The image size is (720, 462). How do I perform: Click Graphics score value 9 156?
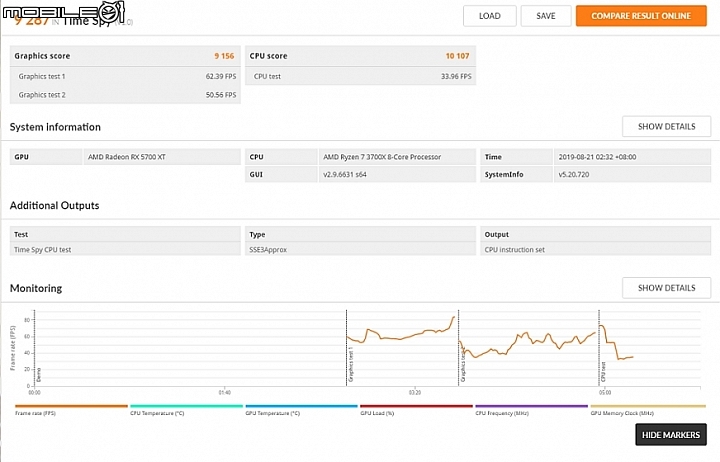point(224,56)
